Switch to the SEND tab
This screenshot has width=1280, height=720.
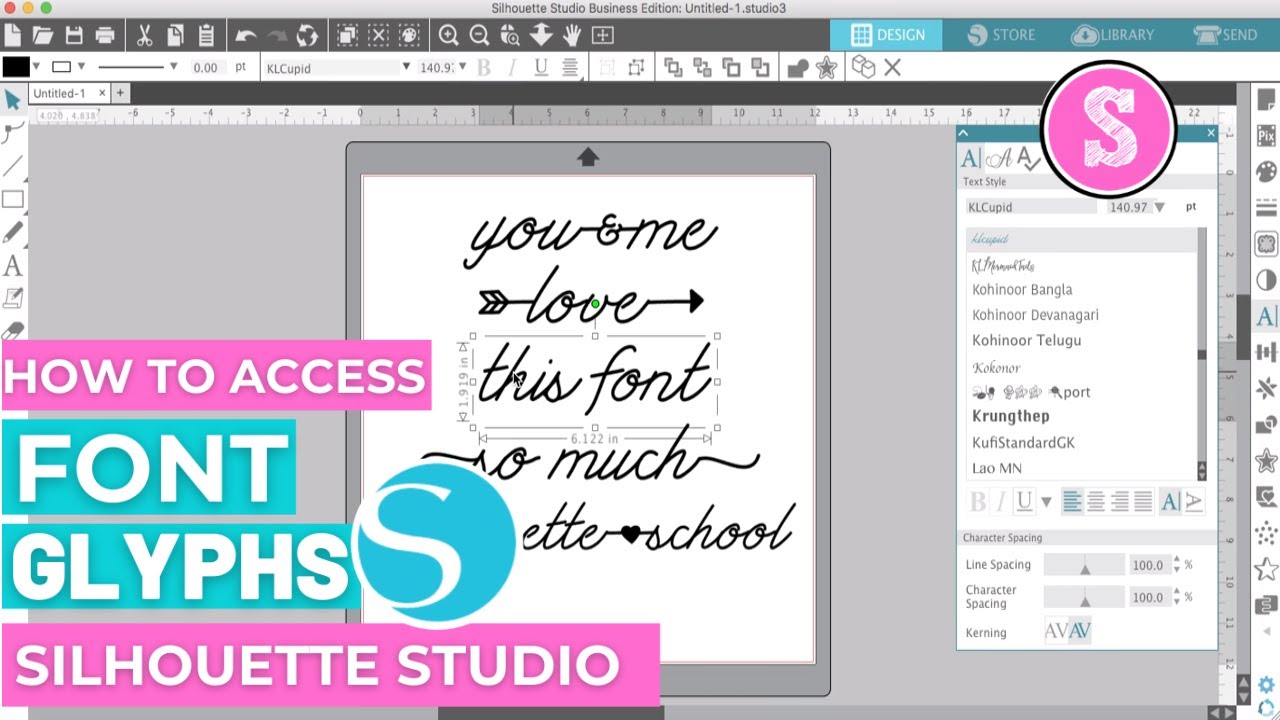(1224, 35)
